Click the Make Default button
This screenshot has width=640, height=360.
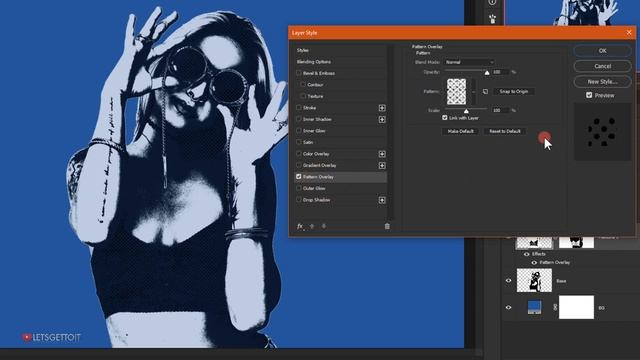460,131
